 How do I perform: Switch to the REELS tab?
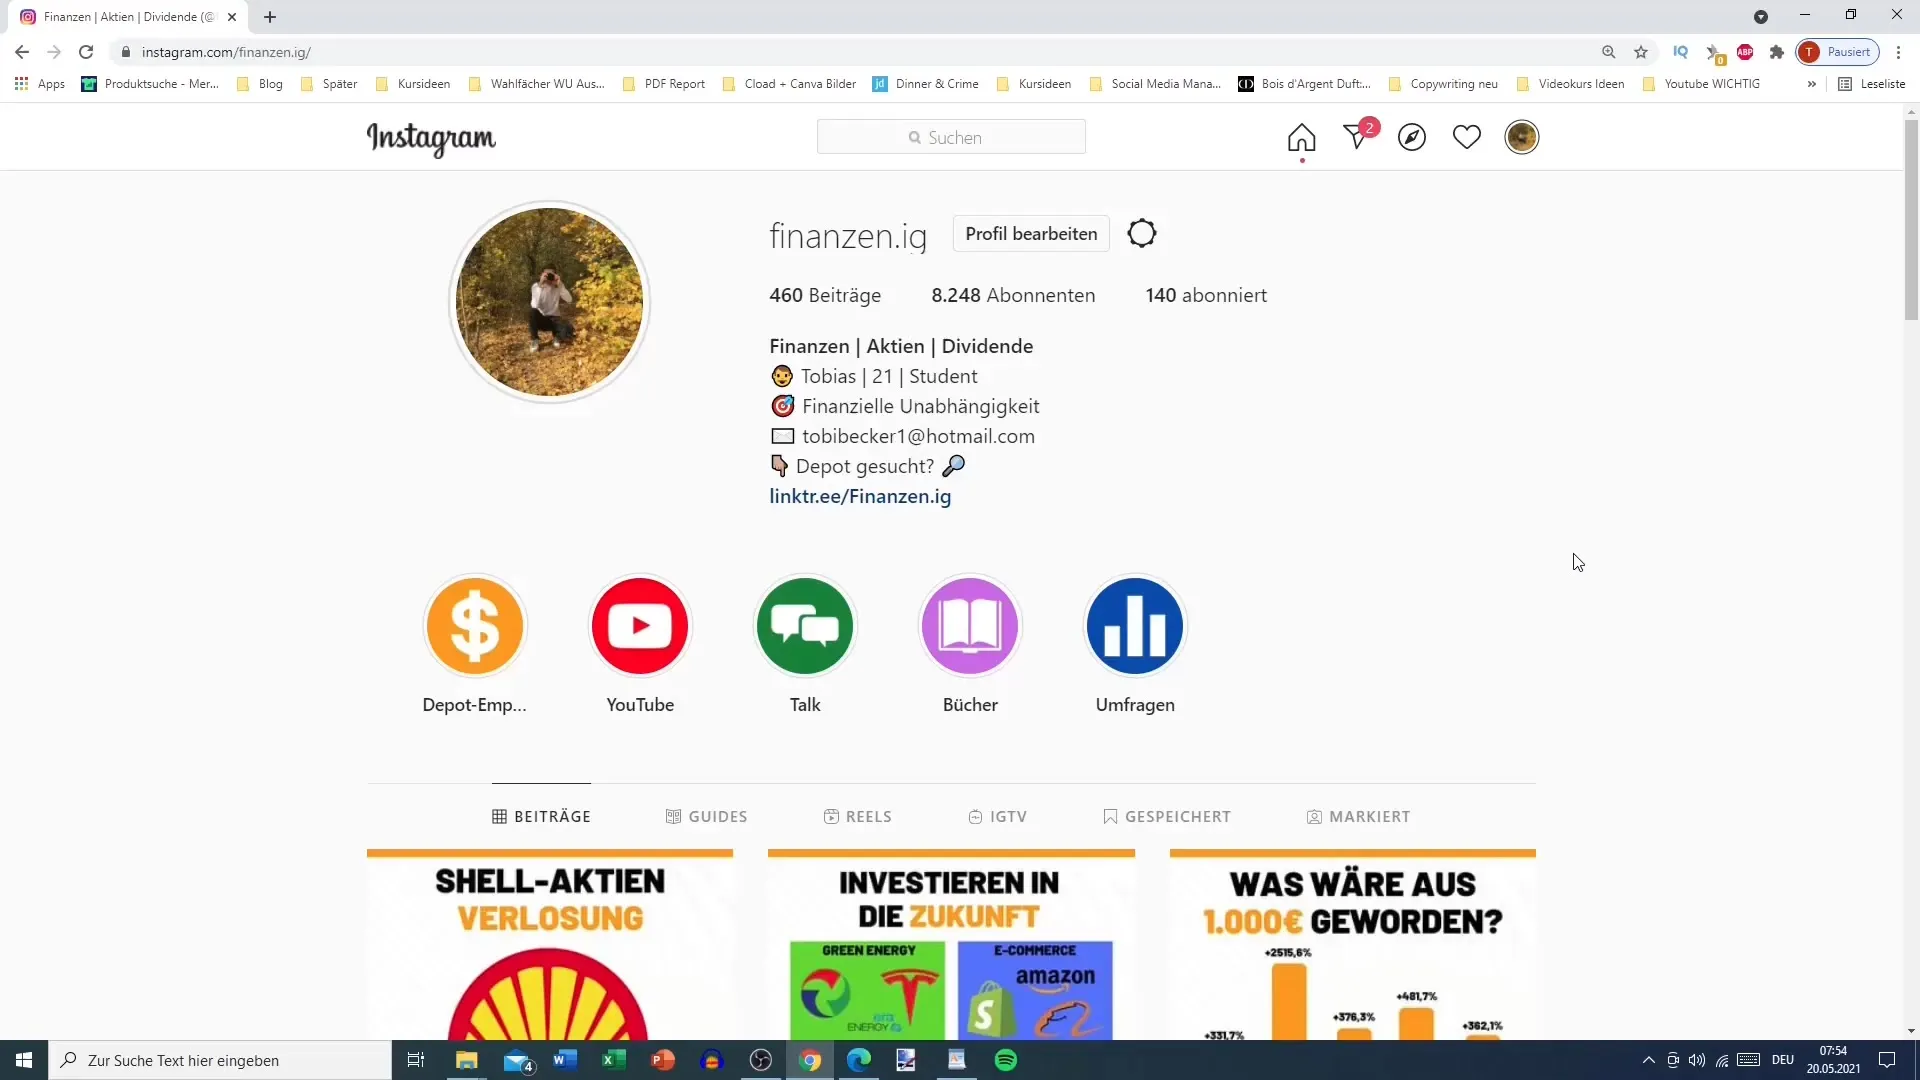858,816
